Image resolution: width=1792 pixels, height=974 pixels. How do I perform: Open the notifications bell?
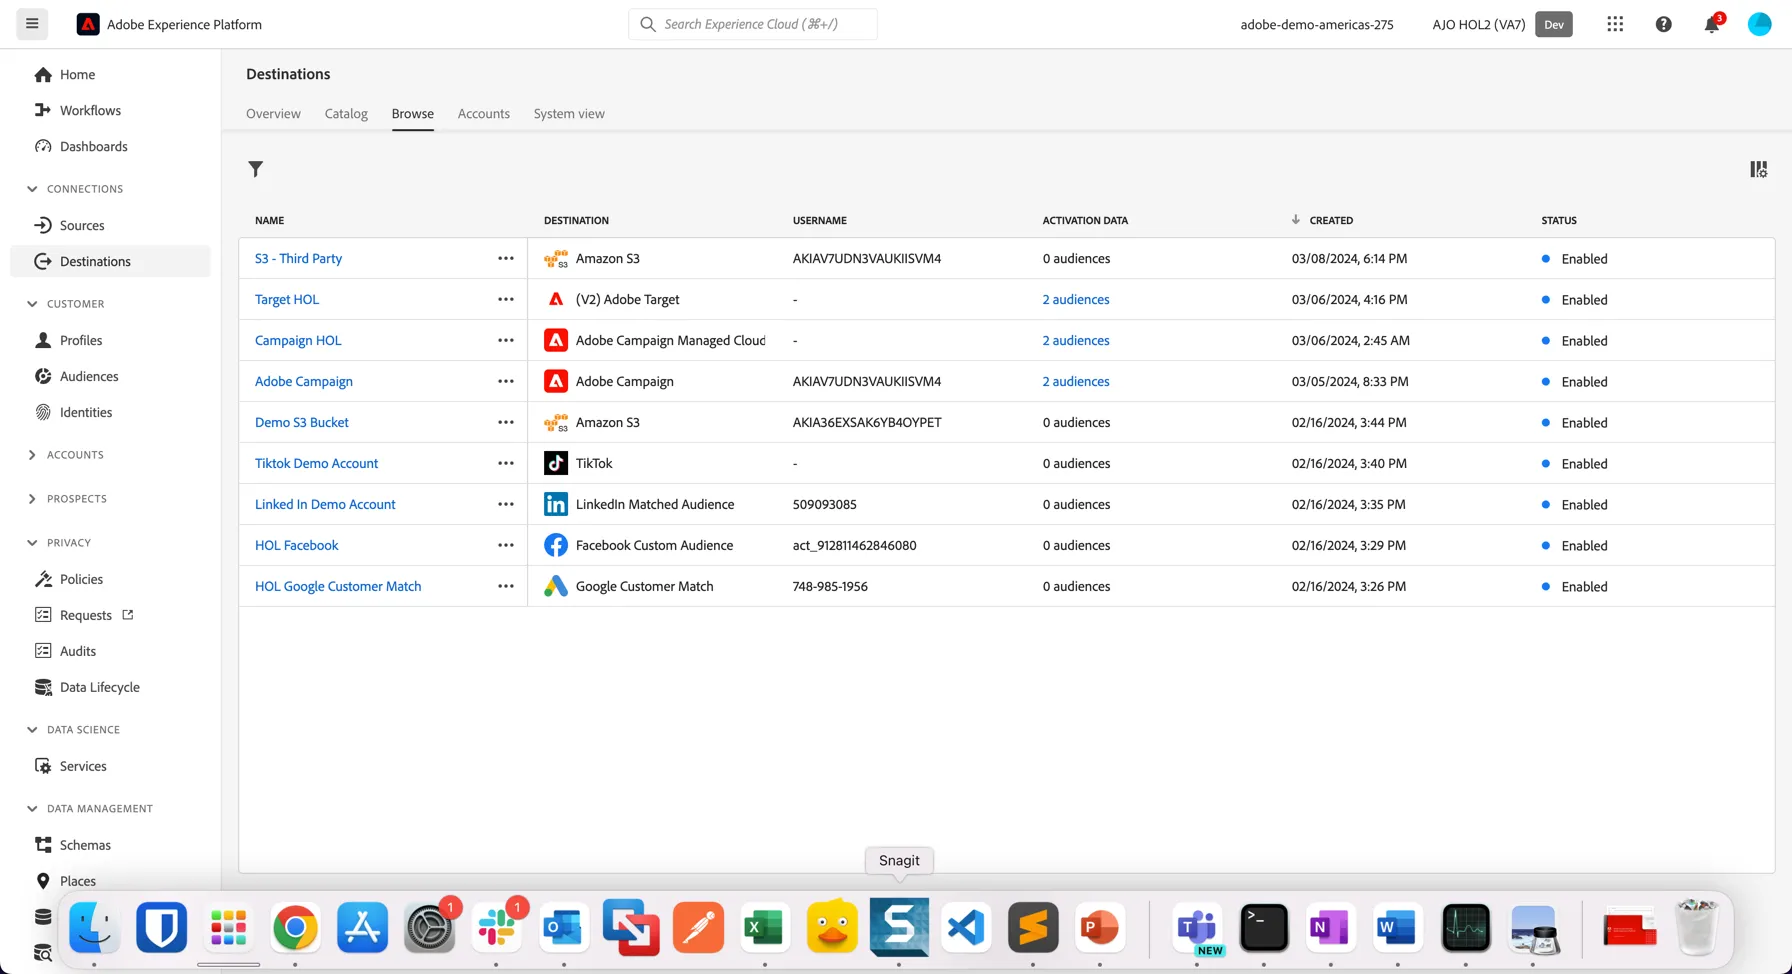[1712, 24]
